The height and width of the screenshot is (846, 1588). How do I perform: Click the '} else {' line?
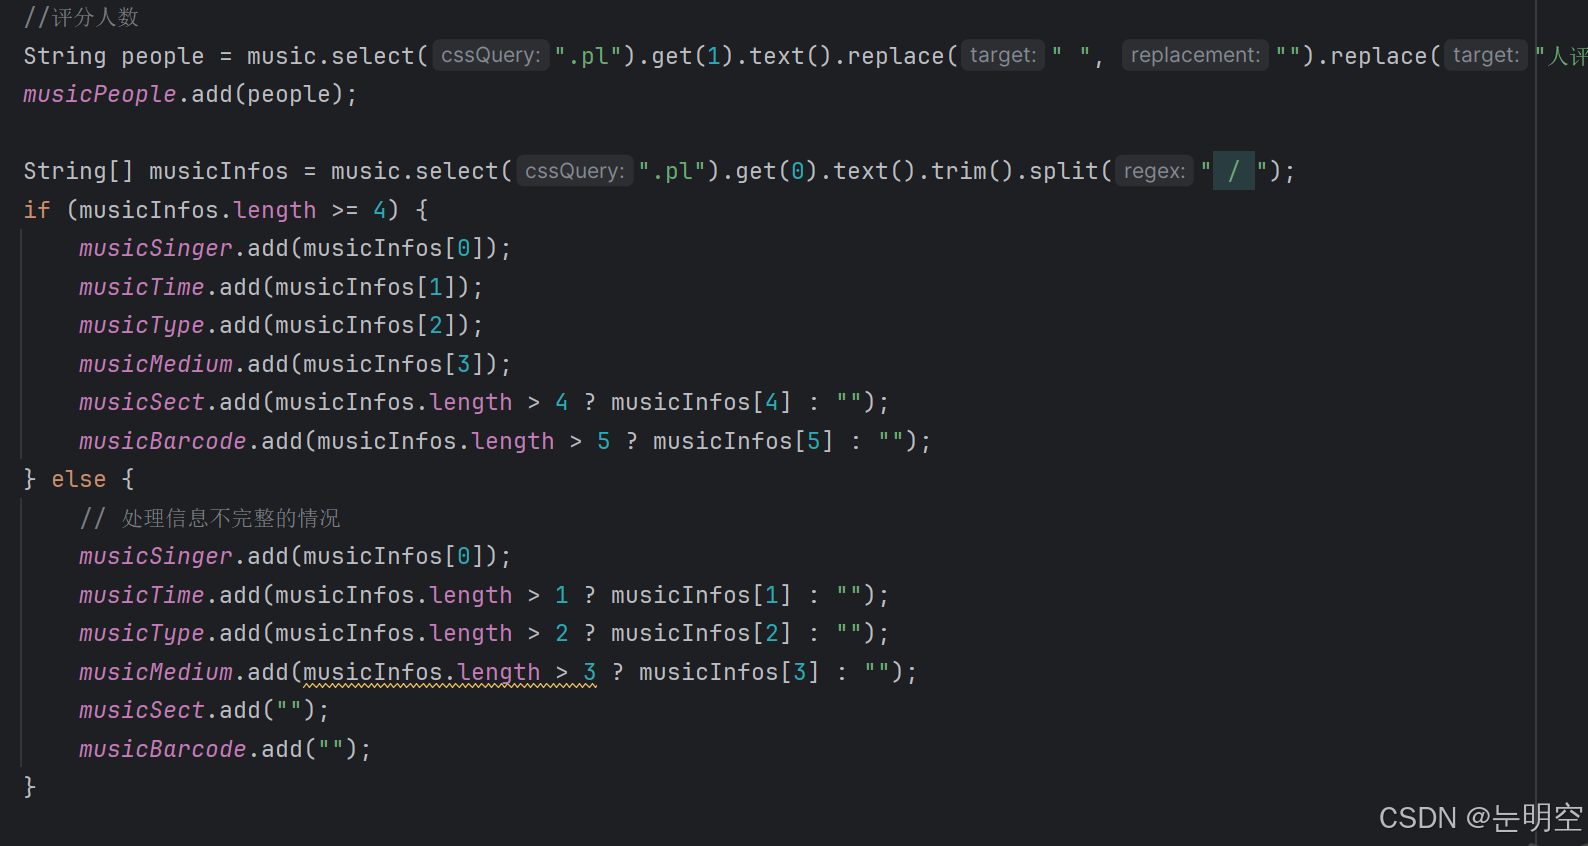(x=79, y=479)
